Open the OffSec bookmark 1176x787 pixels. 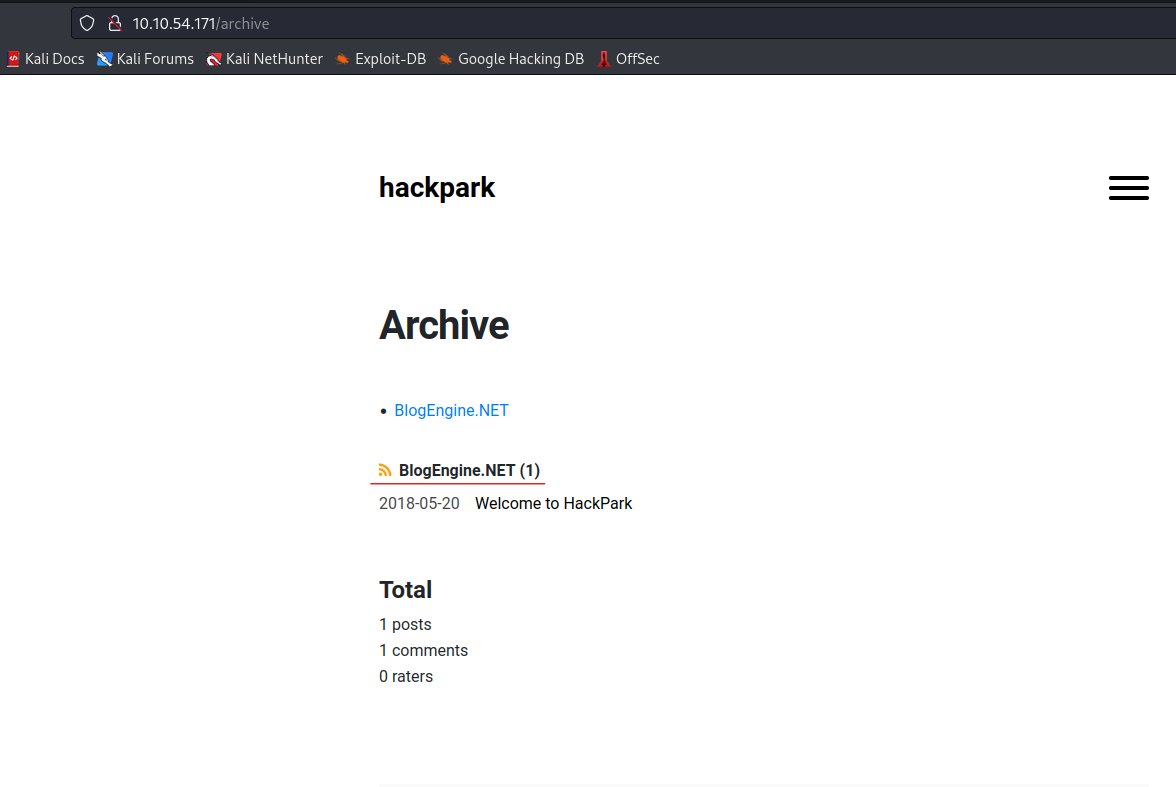[628, 59]
